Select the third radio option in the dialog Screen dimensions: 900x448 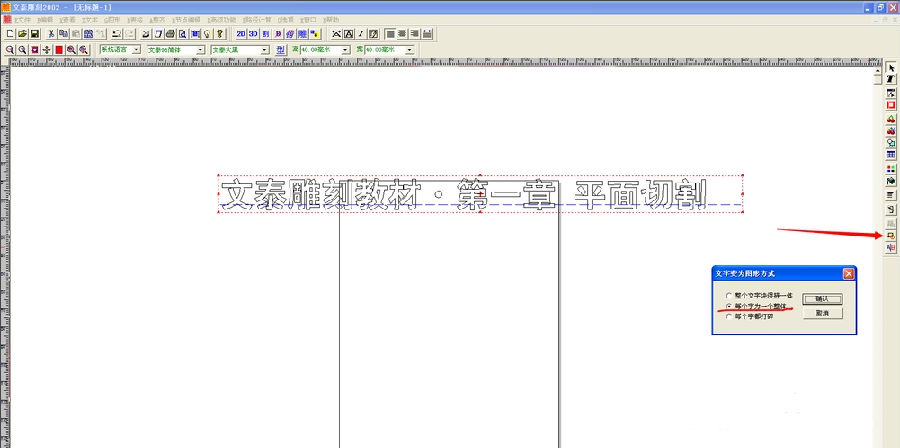click(730, 316)
